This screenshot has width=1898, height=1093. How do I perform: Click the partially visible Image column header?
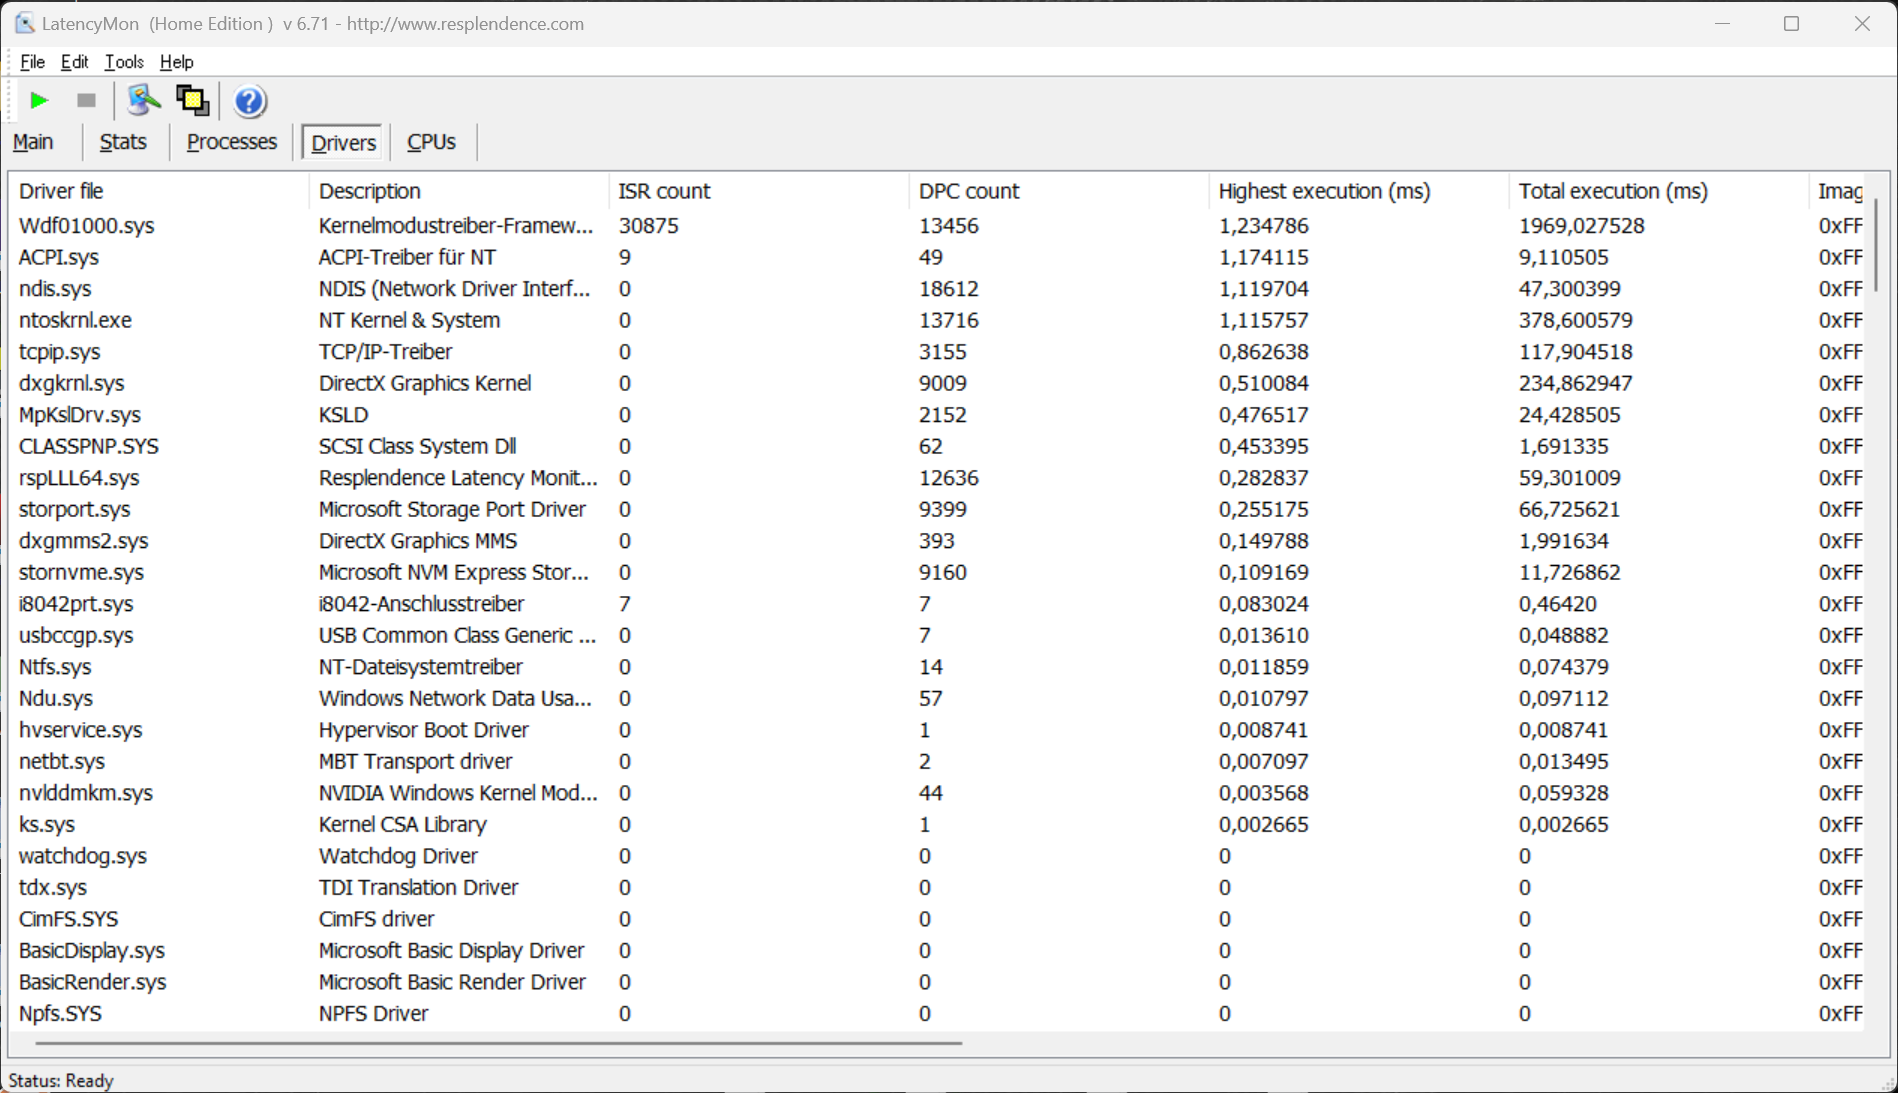point(1837,191)
